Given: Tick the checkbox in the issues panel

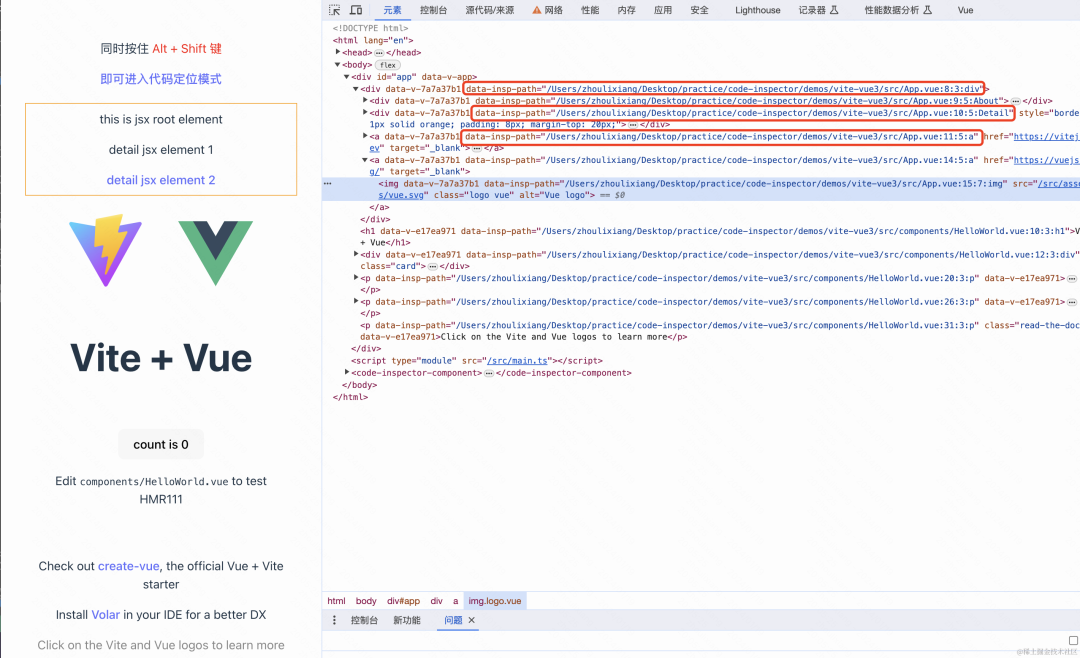Looking at the screenshot, I should pos(1073,641).
